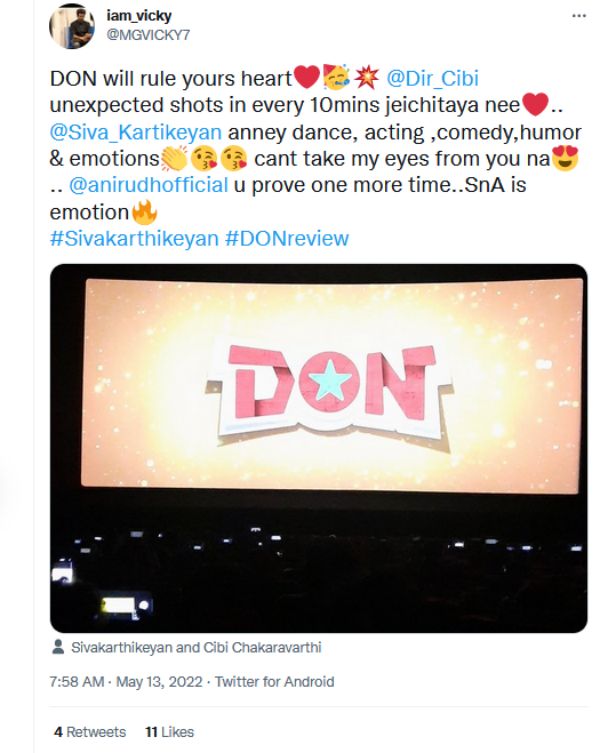Open the iam_vicky display name link
This screenshot has height=753, width=600.
click(137, 15)
